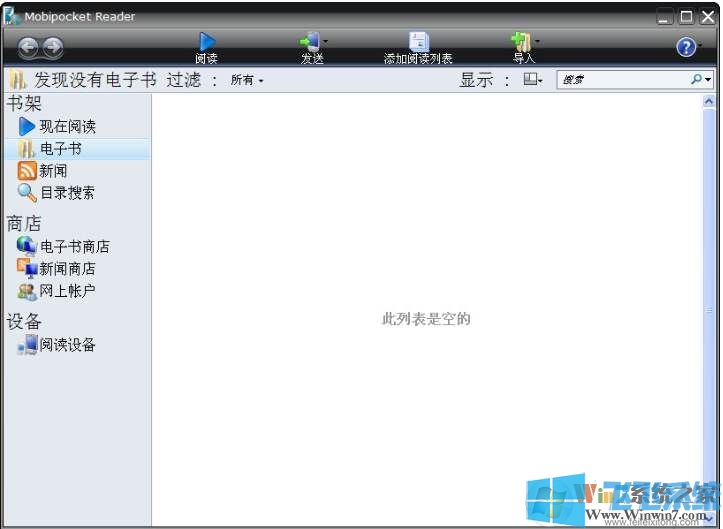This screenshot has height=529, width=723.
Task: Open 新闻商店 under 商店
Action: tap(67, 269)
